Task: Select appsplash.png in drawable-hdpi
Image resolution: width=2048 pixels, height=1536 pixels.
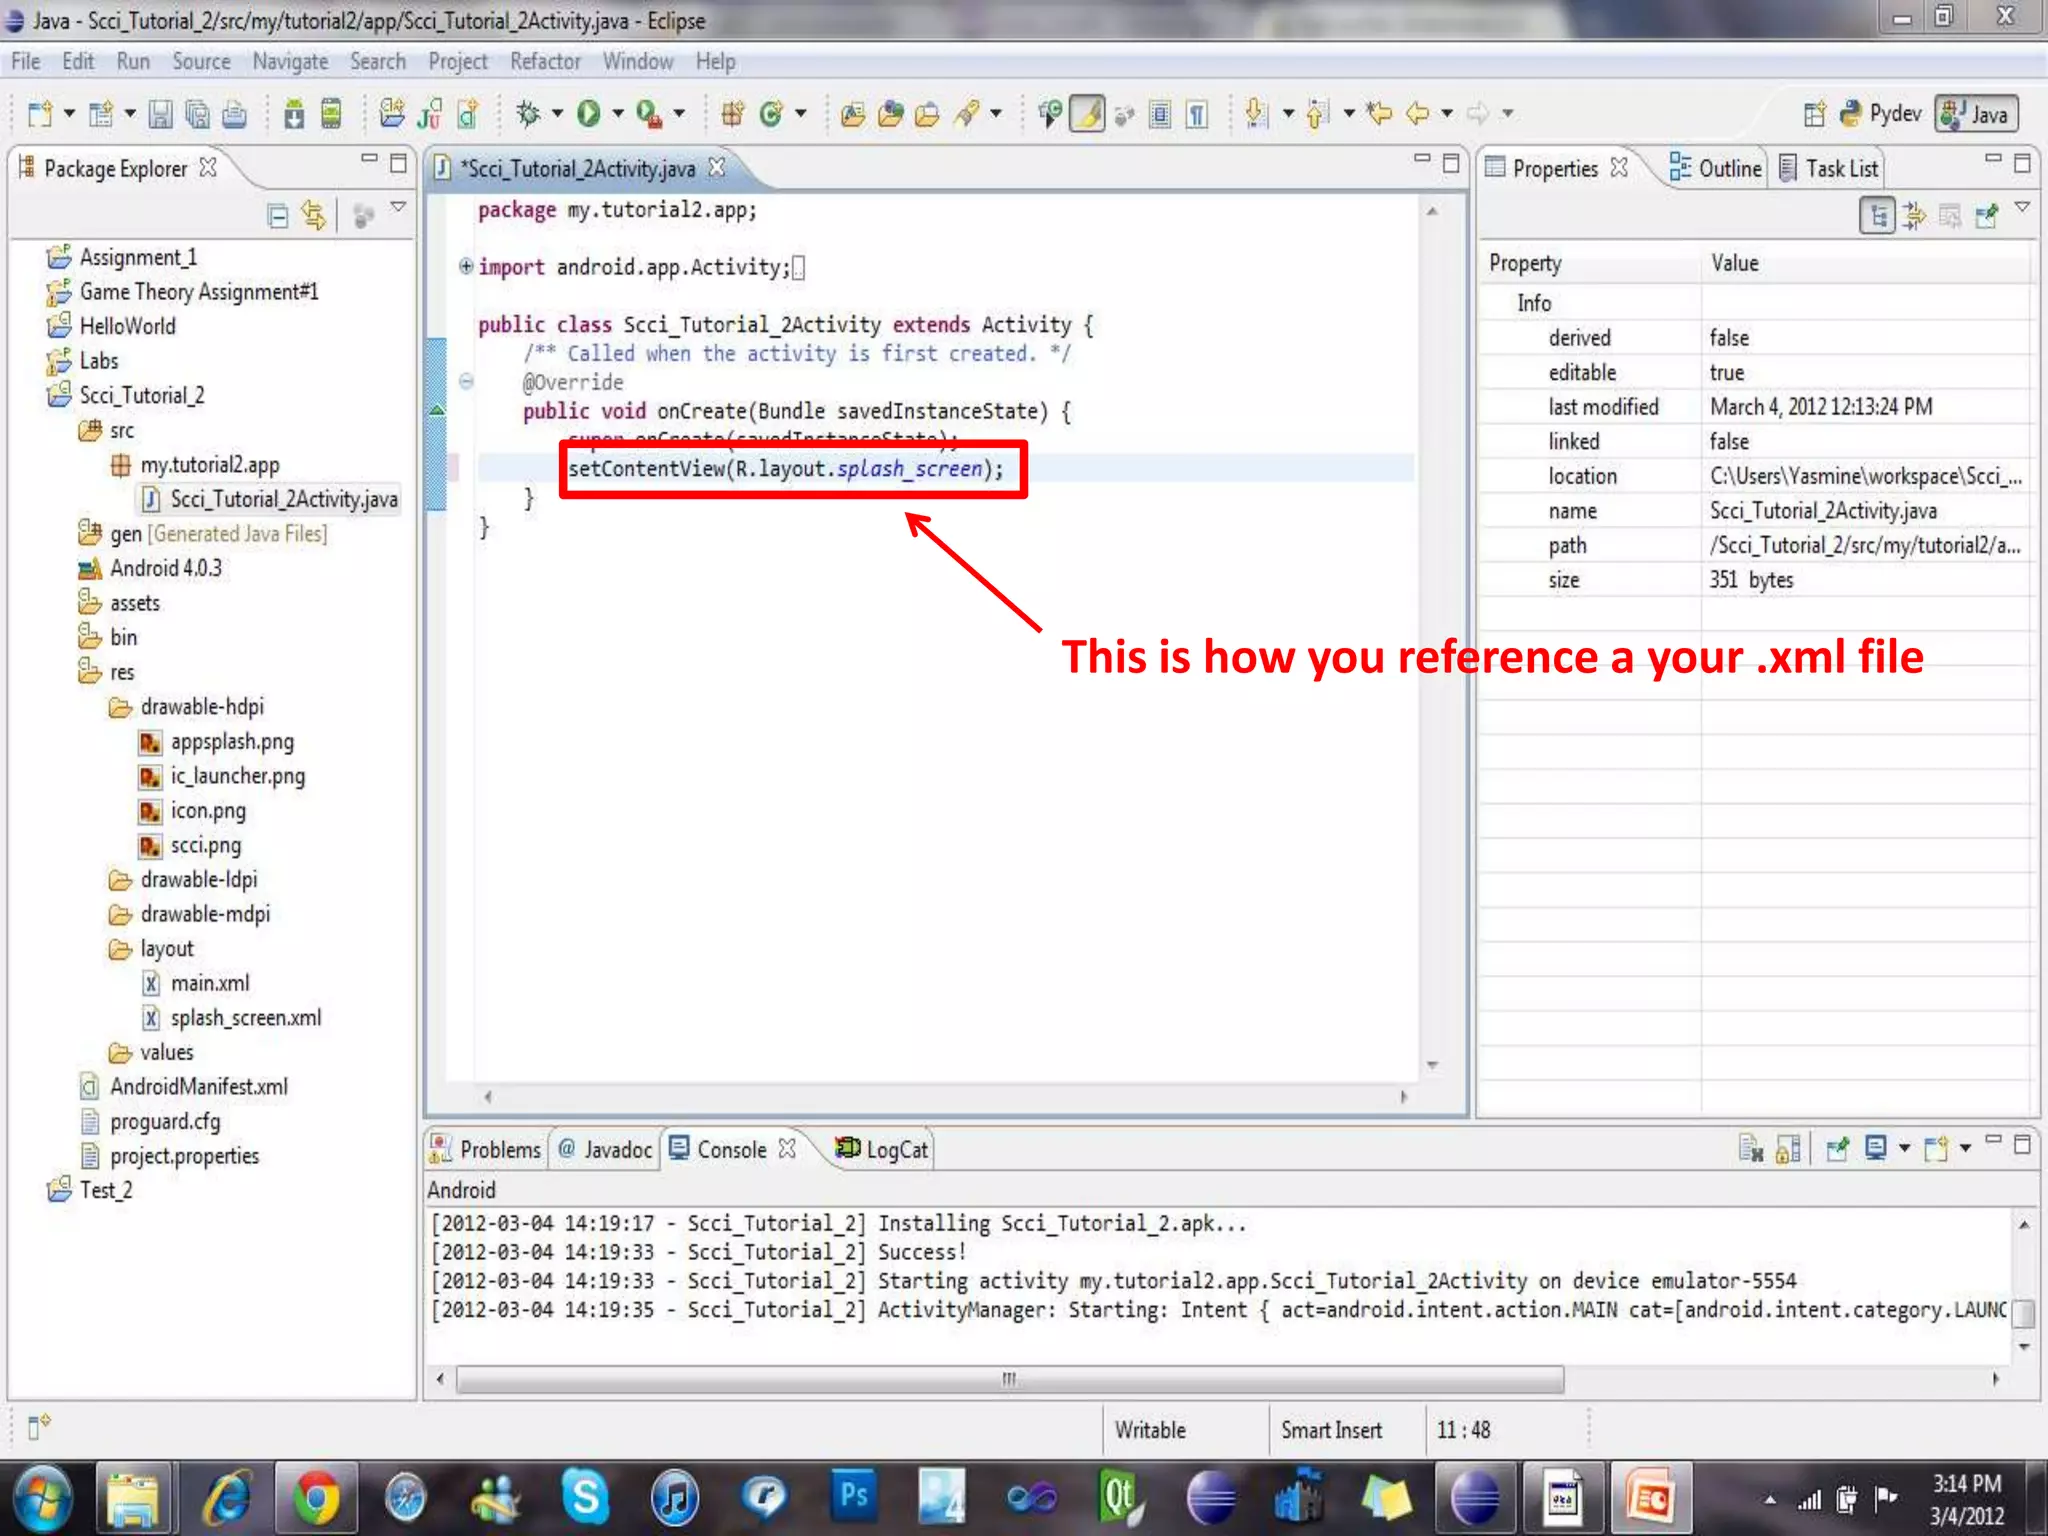Action: click(x=218, y=742)
